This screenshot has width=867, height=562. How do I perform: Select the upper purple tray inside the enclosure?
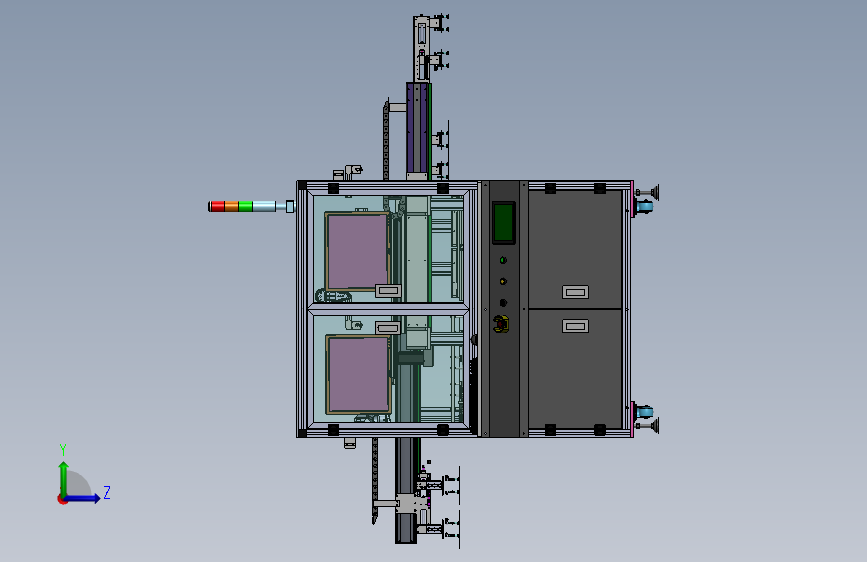[x=358, y=252]
